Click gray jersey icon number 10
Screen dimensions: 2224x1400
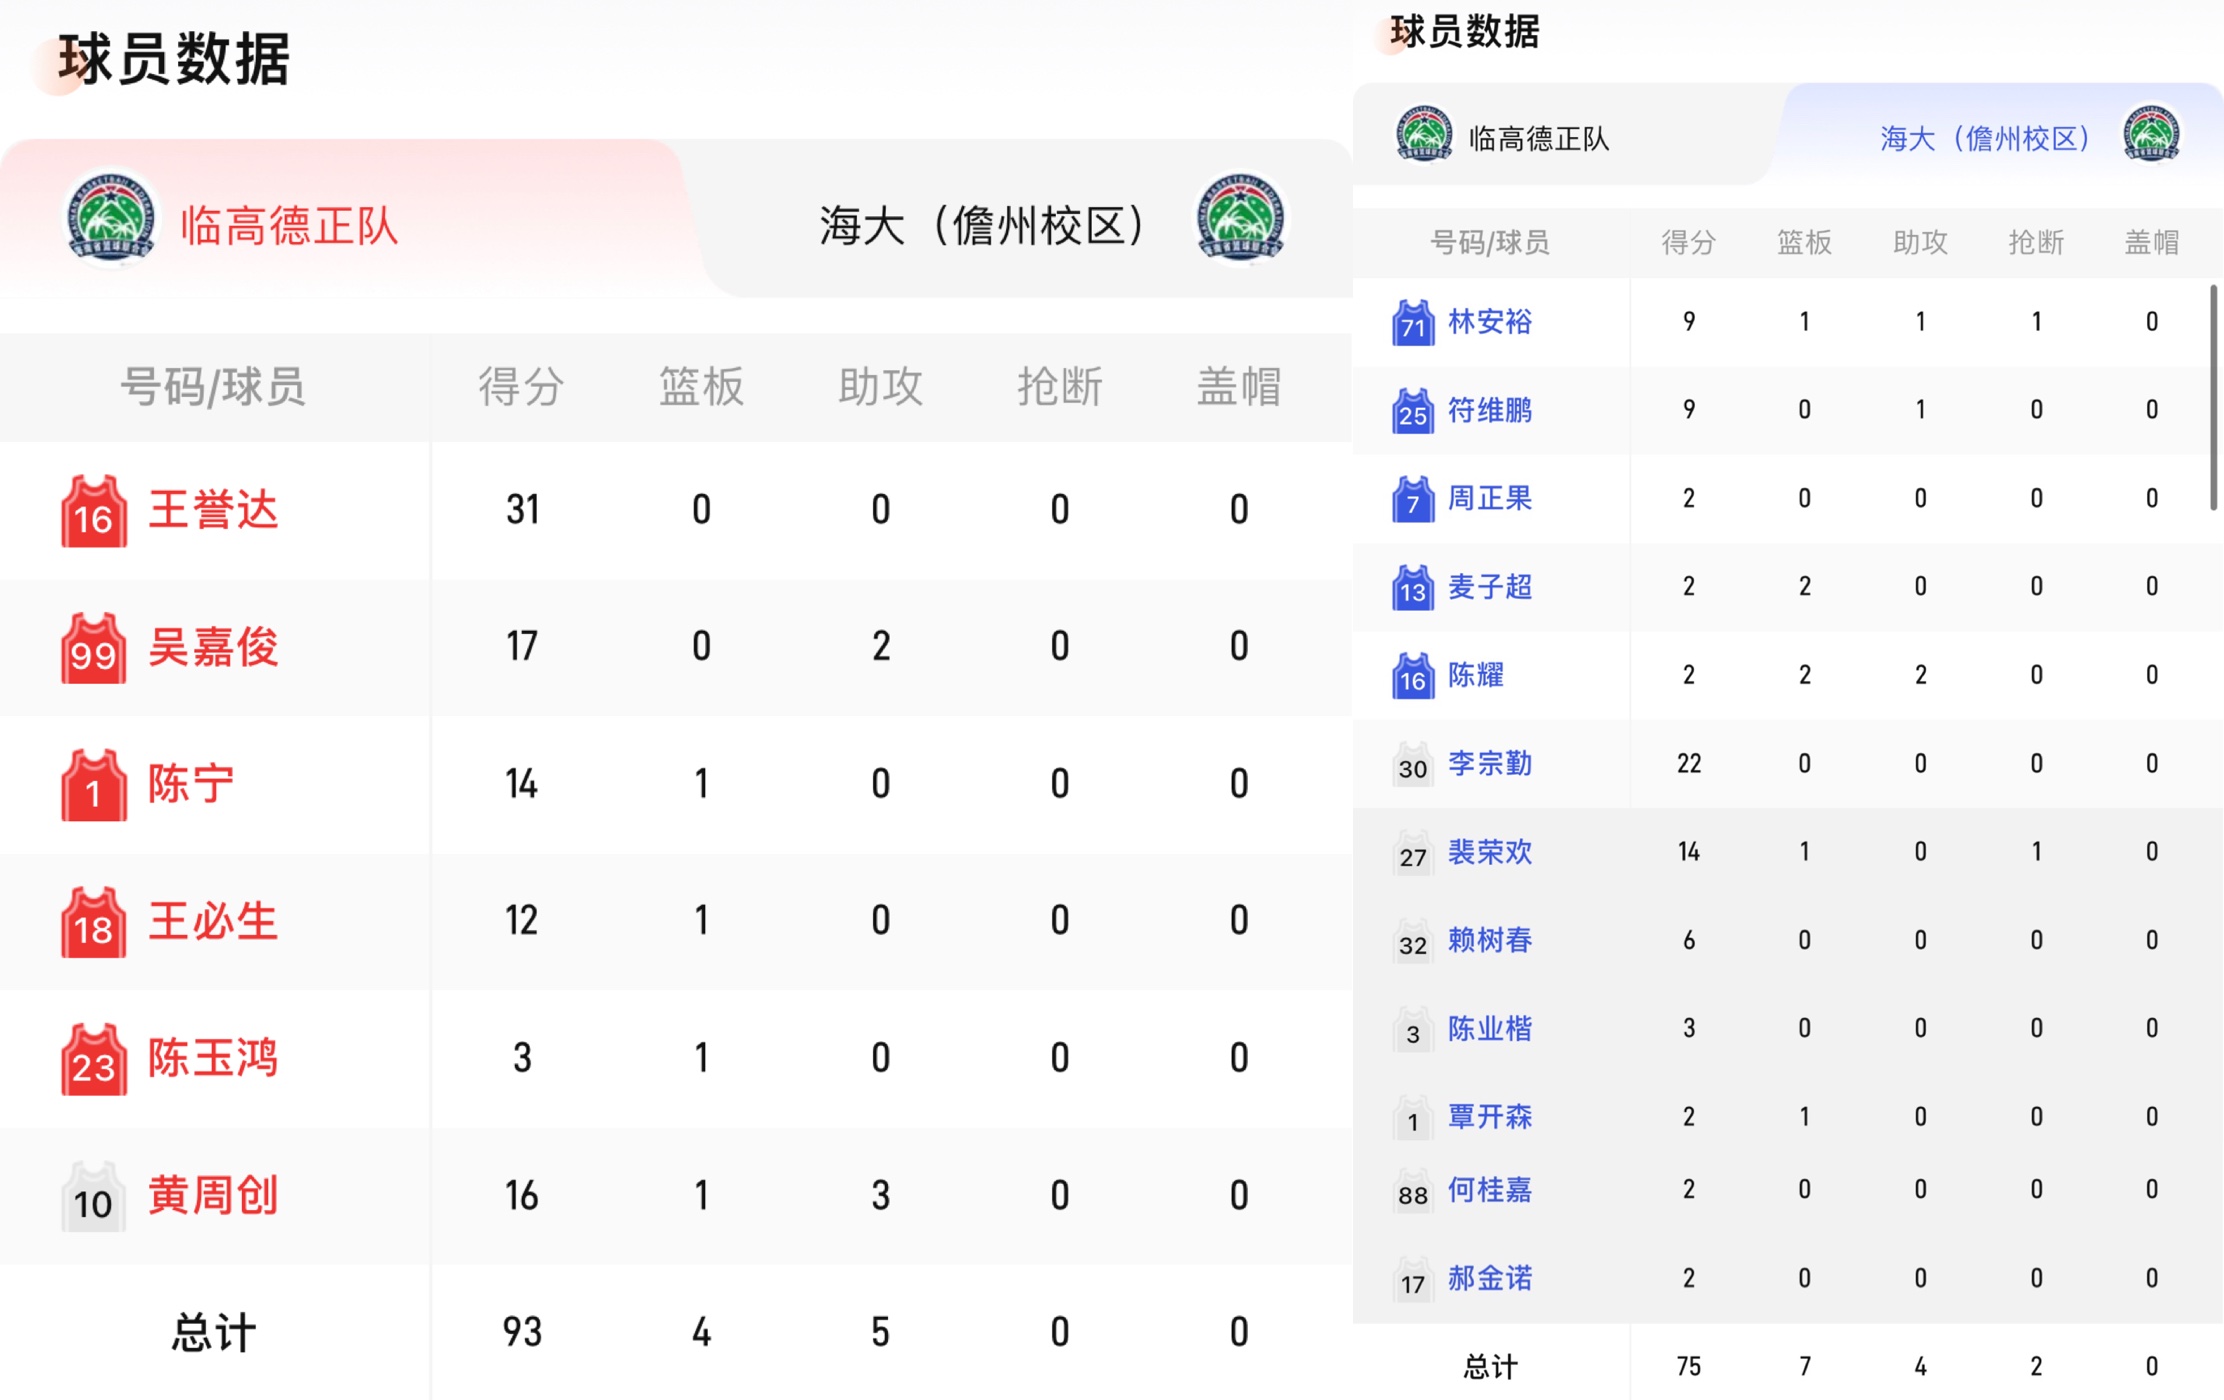pyautogui.click(x=93, y=1197)
